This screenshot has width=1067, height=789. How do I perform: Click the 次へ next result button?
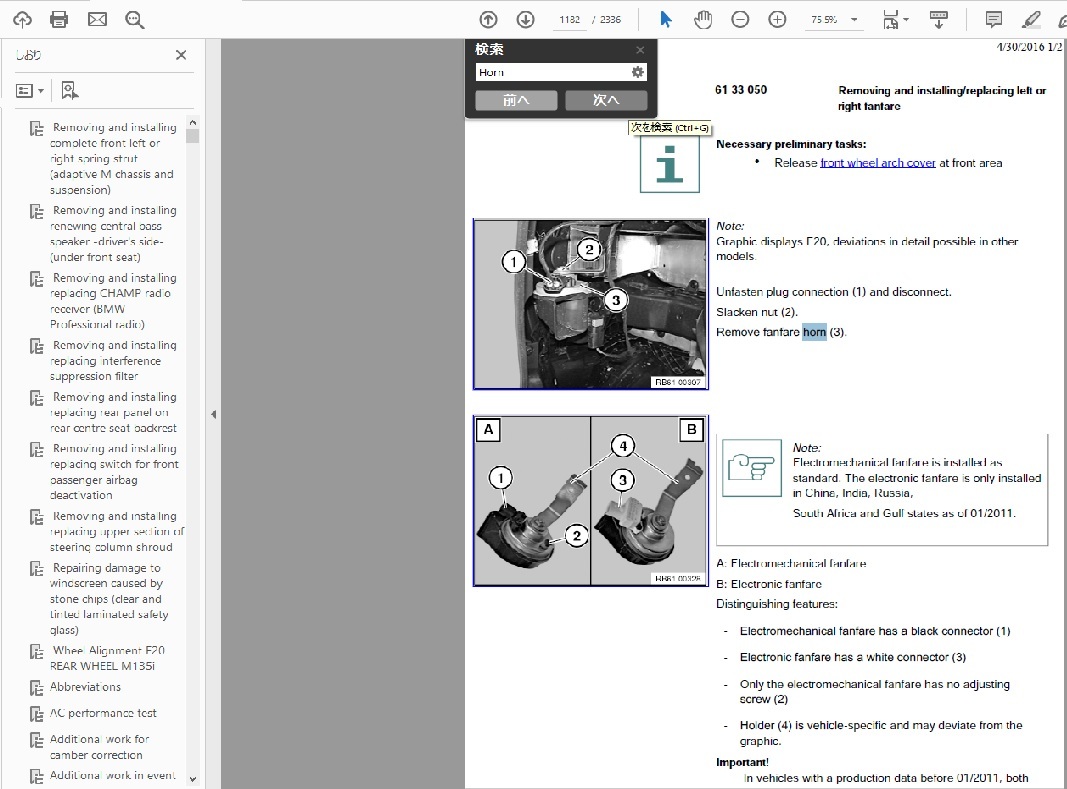[606, 100]
